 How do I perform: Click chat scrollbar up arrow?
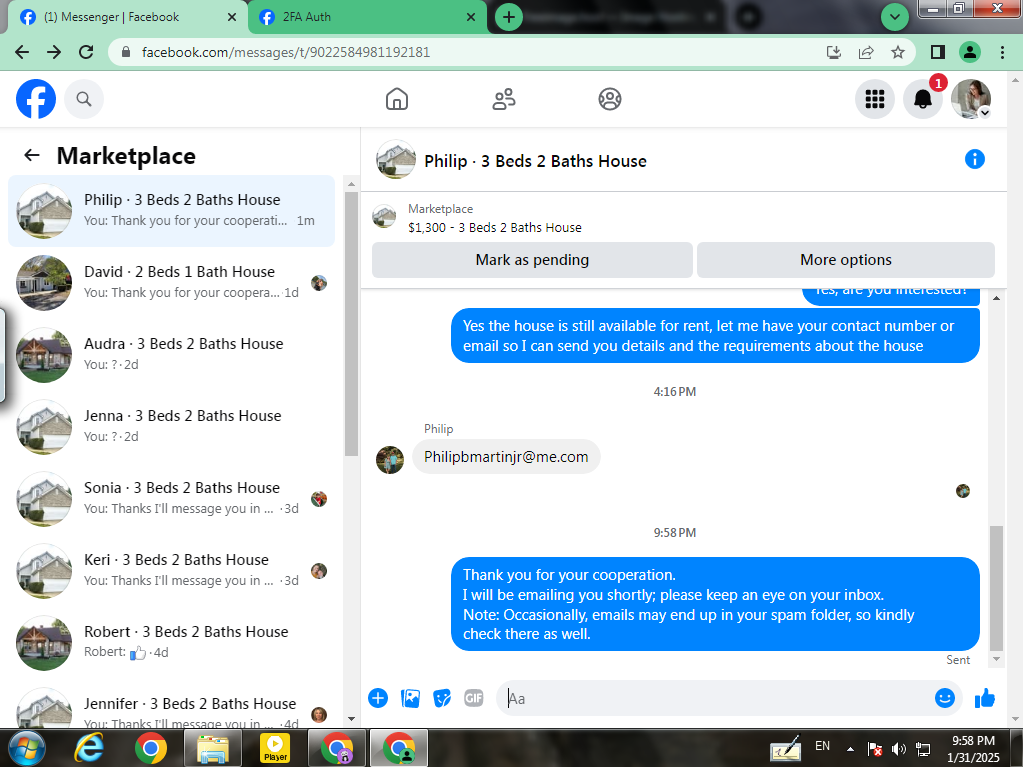(996, 298)
